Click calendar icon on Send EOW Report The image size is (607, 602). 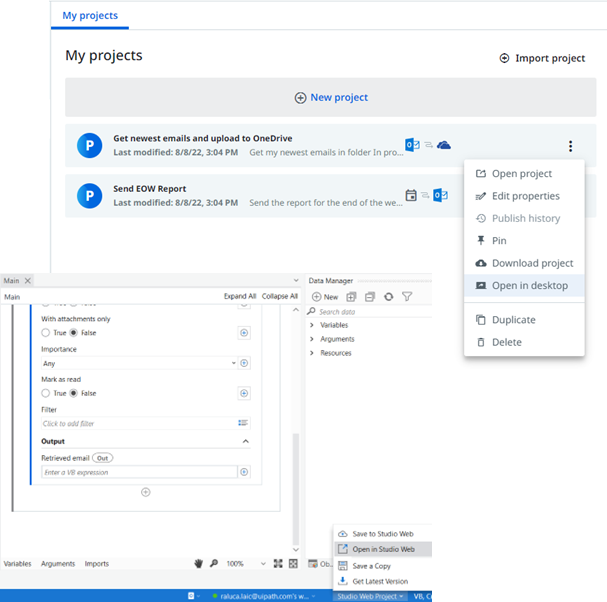click(411, 195)
